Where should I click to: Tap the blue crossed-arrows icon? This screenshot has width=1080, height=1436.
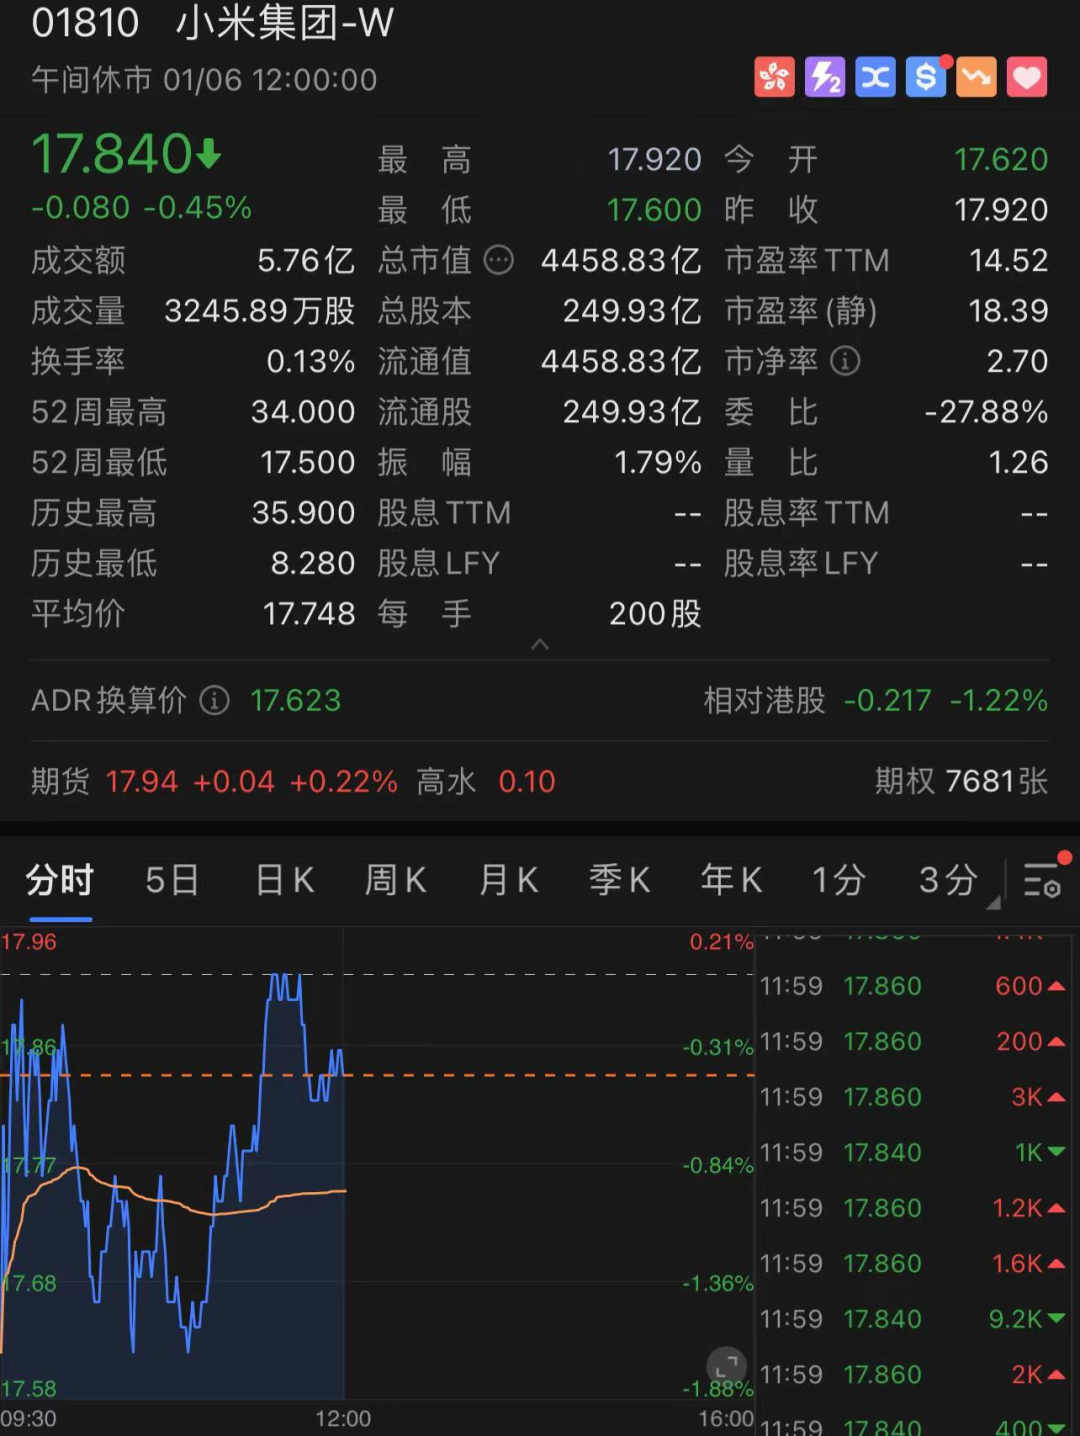pos(875,77)
